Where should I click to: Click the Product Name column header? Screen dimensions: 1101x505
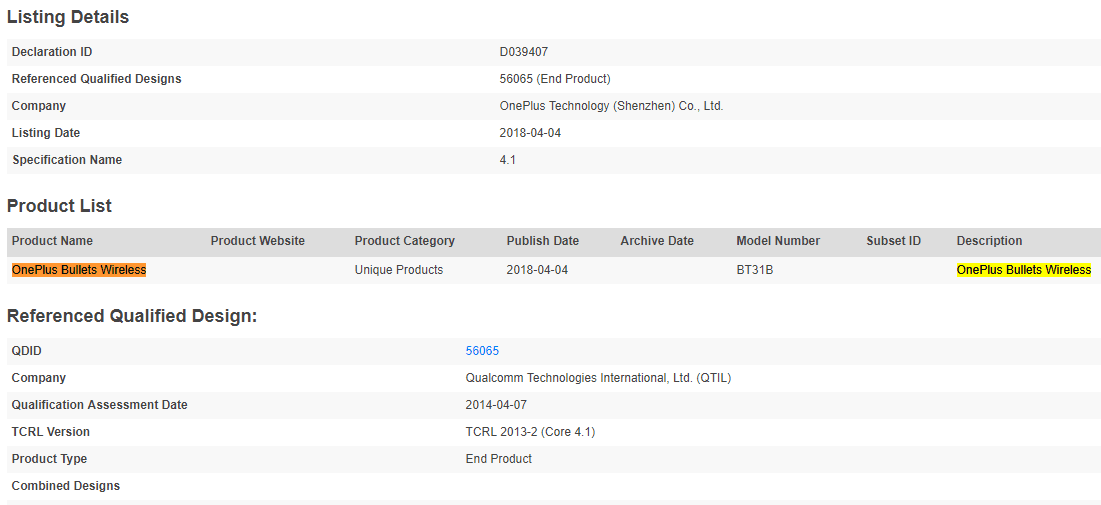(x=52, y=241)
